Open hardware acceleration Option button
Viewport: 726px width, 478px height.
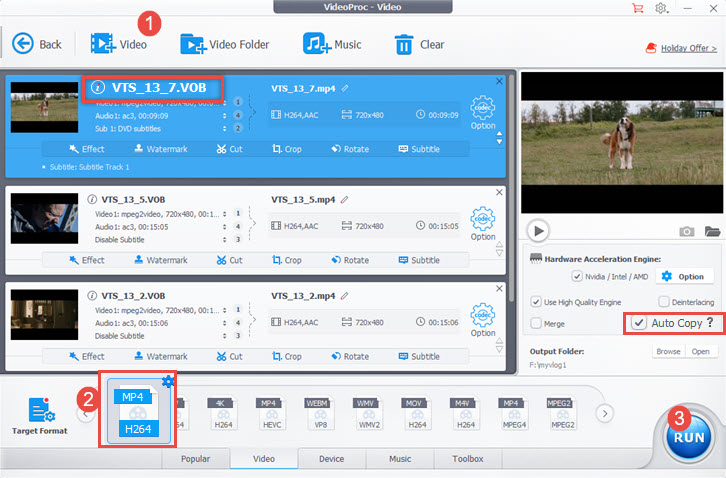[x=683, y=277]
